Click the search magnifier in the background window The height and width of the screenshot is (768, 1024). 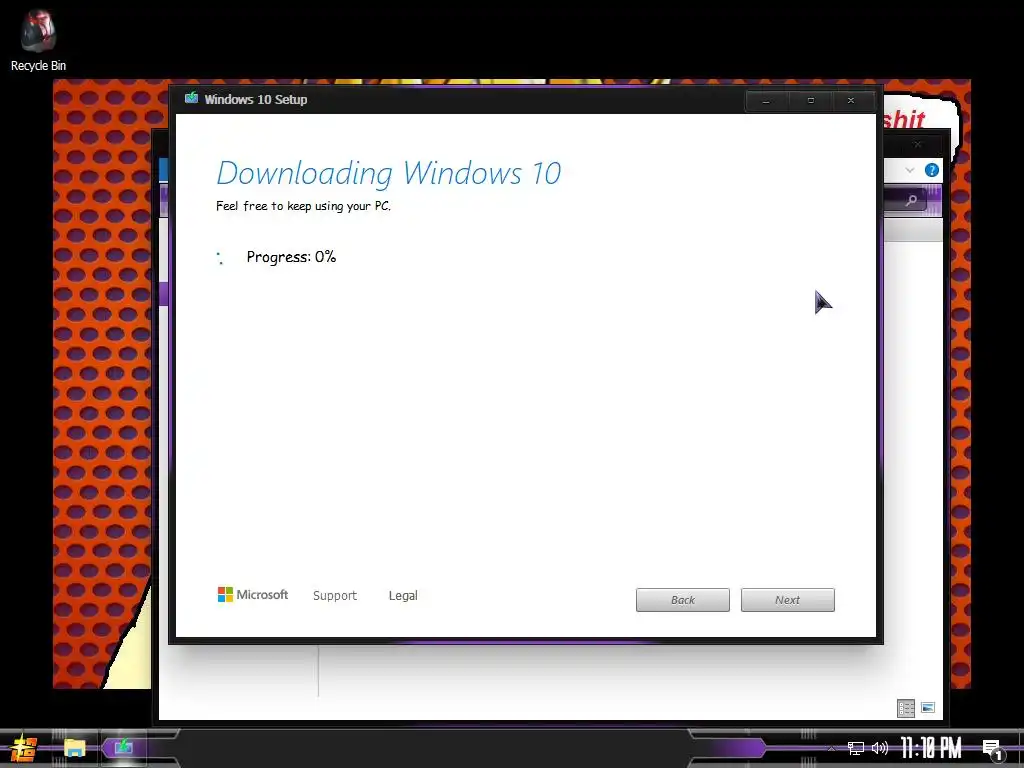tap(911, 200)
